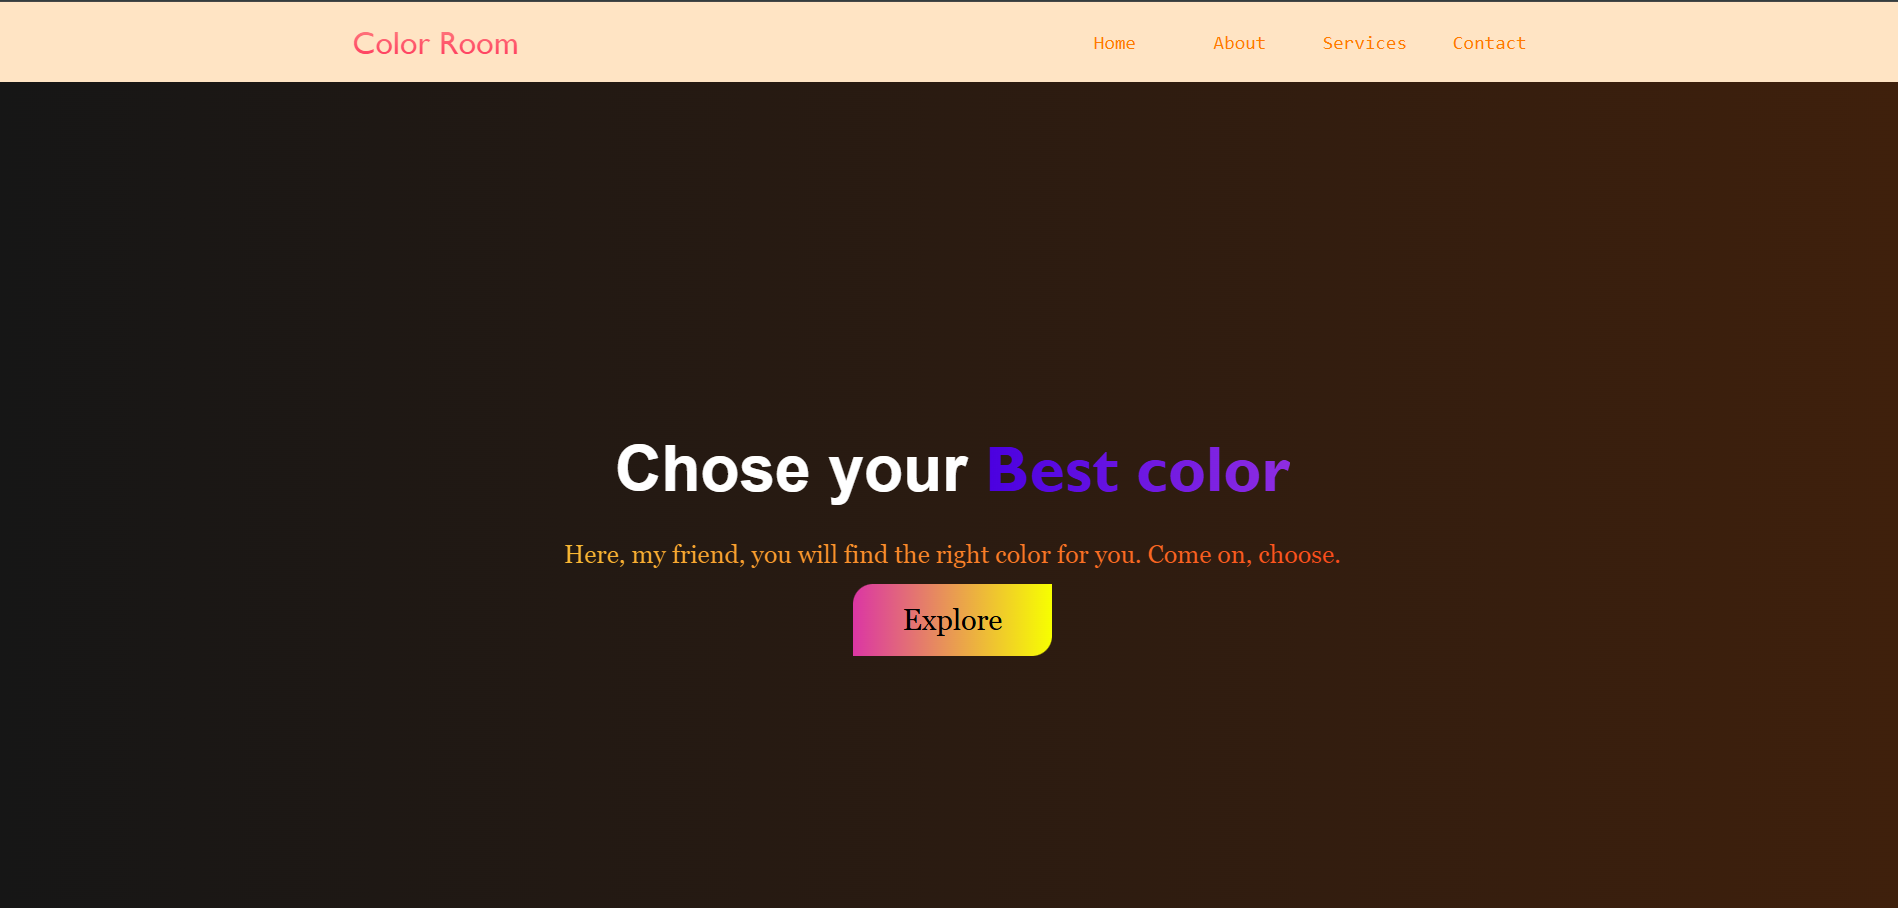The image size is (1898, 908).
Task: Click the Explore gradient button
Action: pos(952,620)
